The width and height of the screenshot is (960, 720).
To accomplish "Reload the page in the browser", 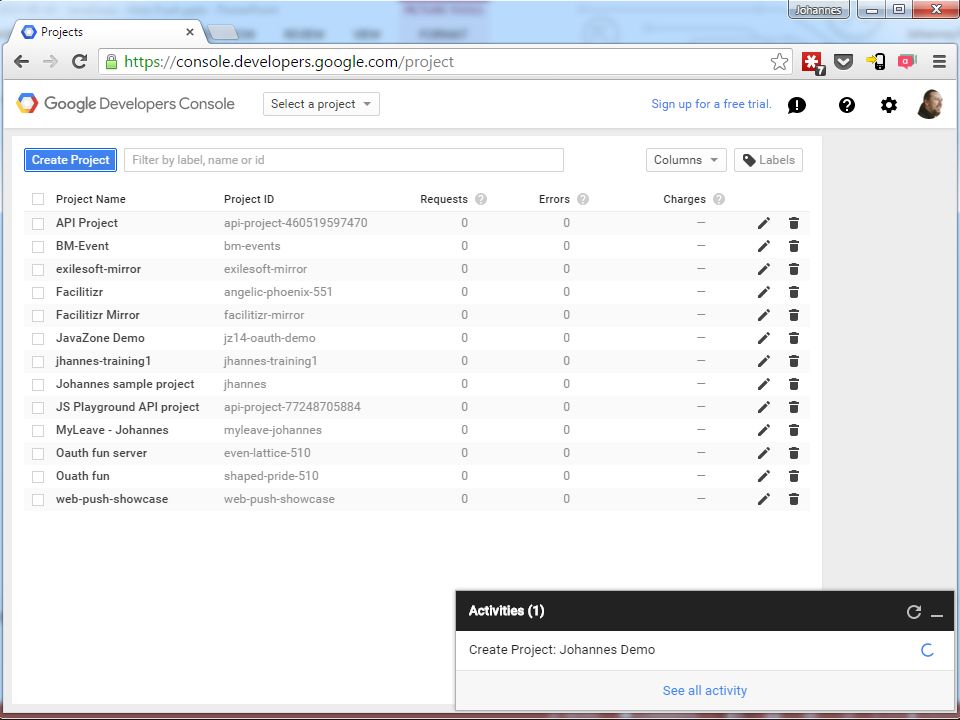I will point(80,61).
